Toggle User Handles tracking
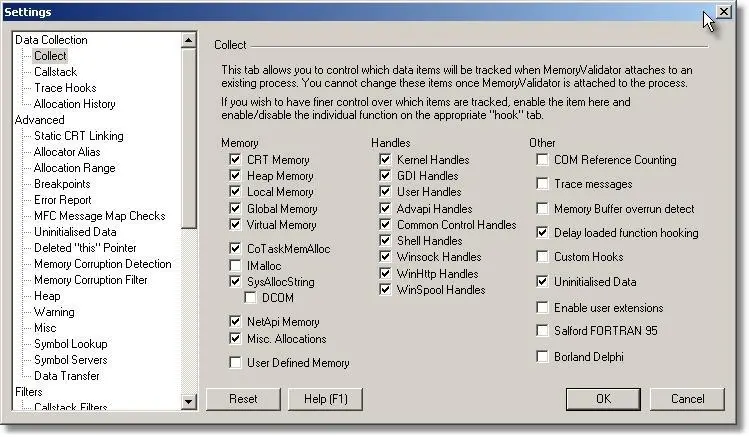The height and width of the screenshot is (437, 749). pyautogui.click(x=385, y=192)
